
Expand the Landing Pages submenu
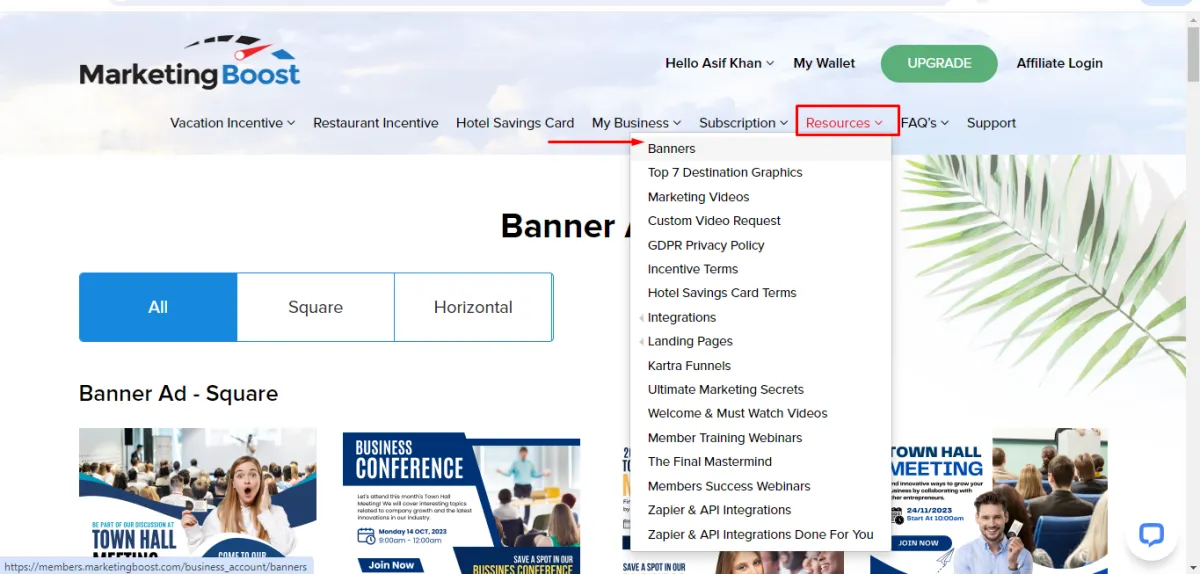690,341
